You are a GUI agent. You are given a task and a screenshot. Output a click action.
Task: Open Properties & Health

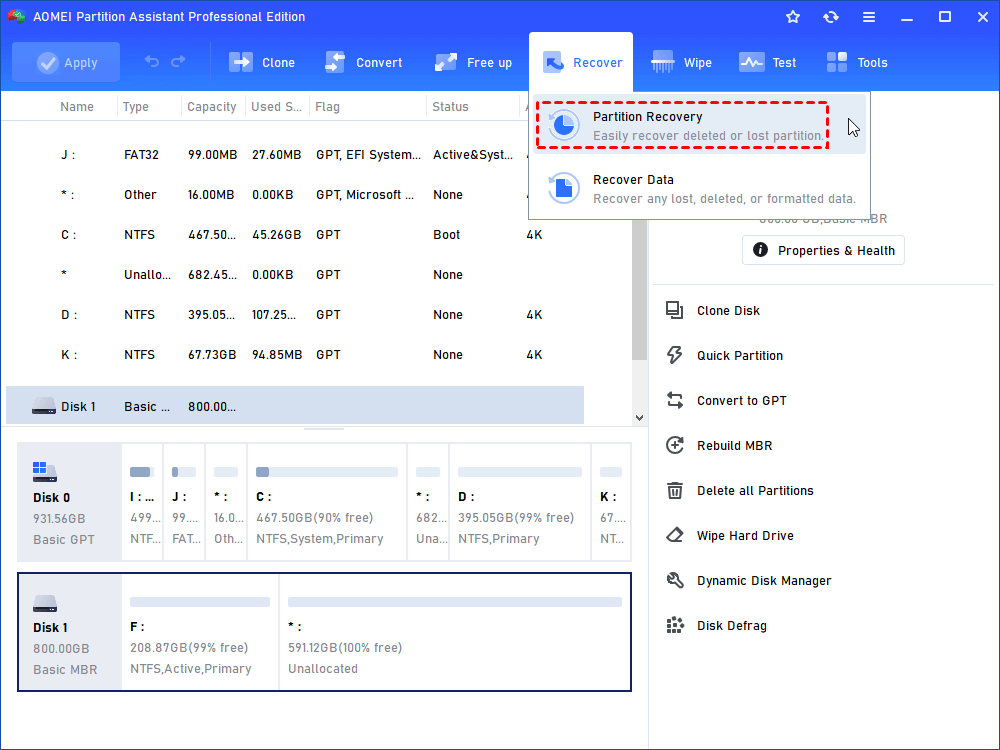coord(823,250)
